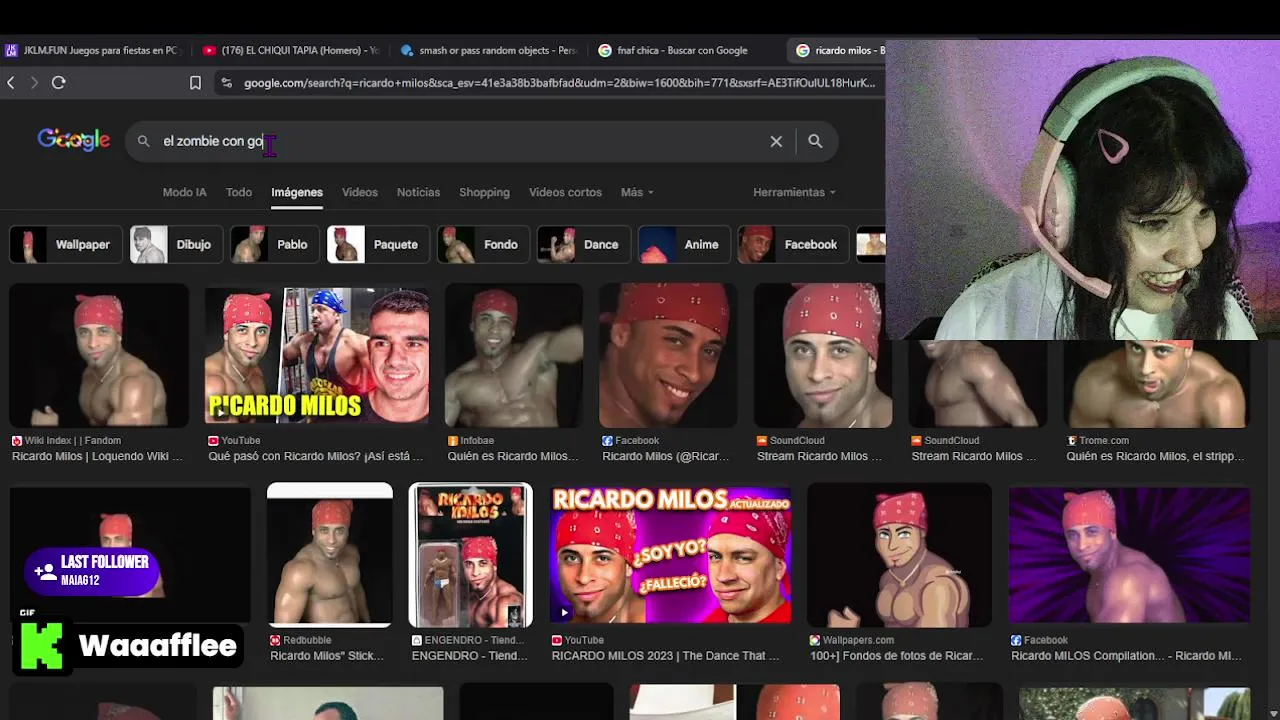Click 100+ Fondos de fotos link

click(896, 656)
